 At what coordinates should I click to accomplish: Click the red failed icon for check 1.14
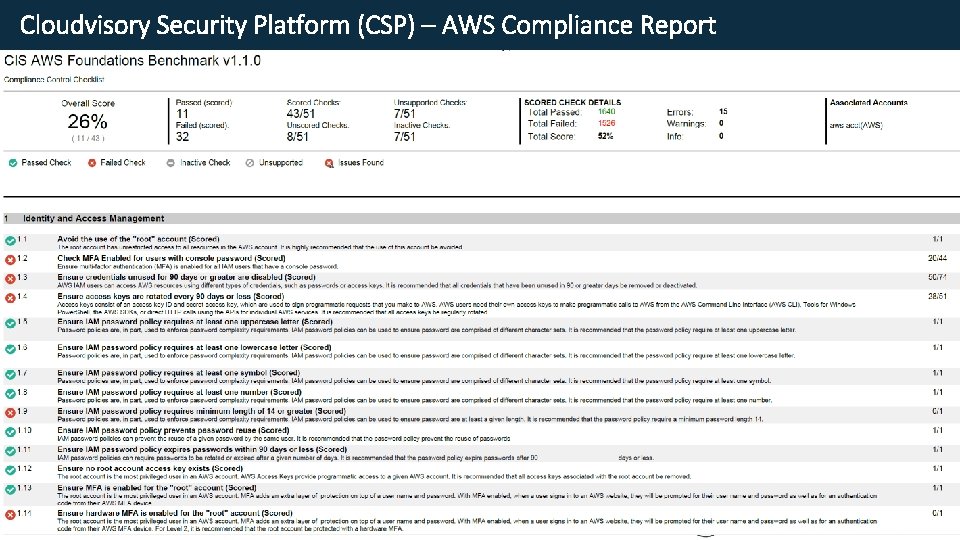click(x=9, y=514)
